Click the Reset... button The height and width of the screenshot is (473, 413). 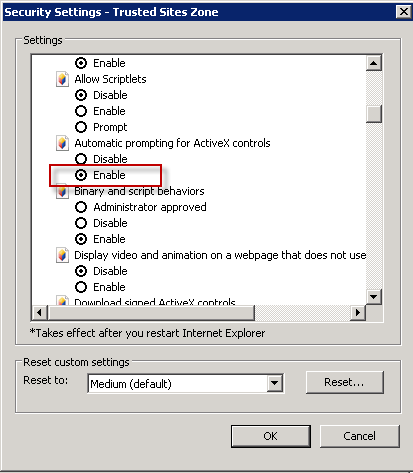click(x=345, y=382)
